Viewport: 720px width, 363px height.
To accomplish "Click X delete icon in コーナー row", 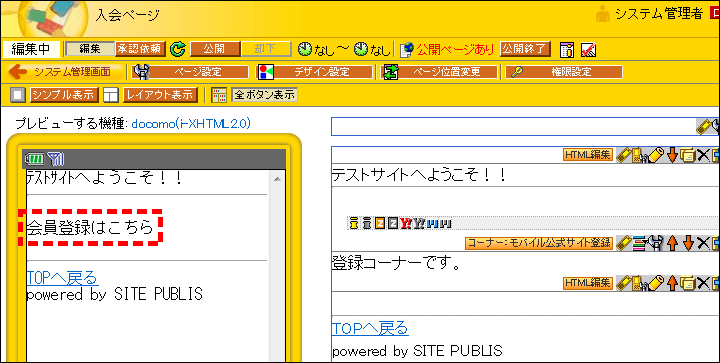I will [x=703, y=243].
